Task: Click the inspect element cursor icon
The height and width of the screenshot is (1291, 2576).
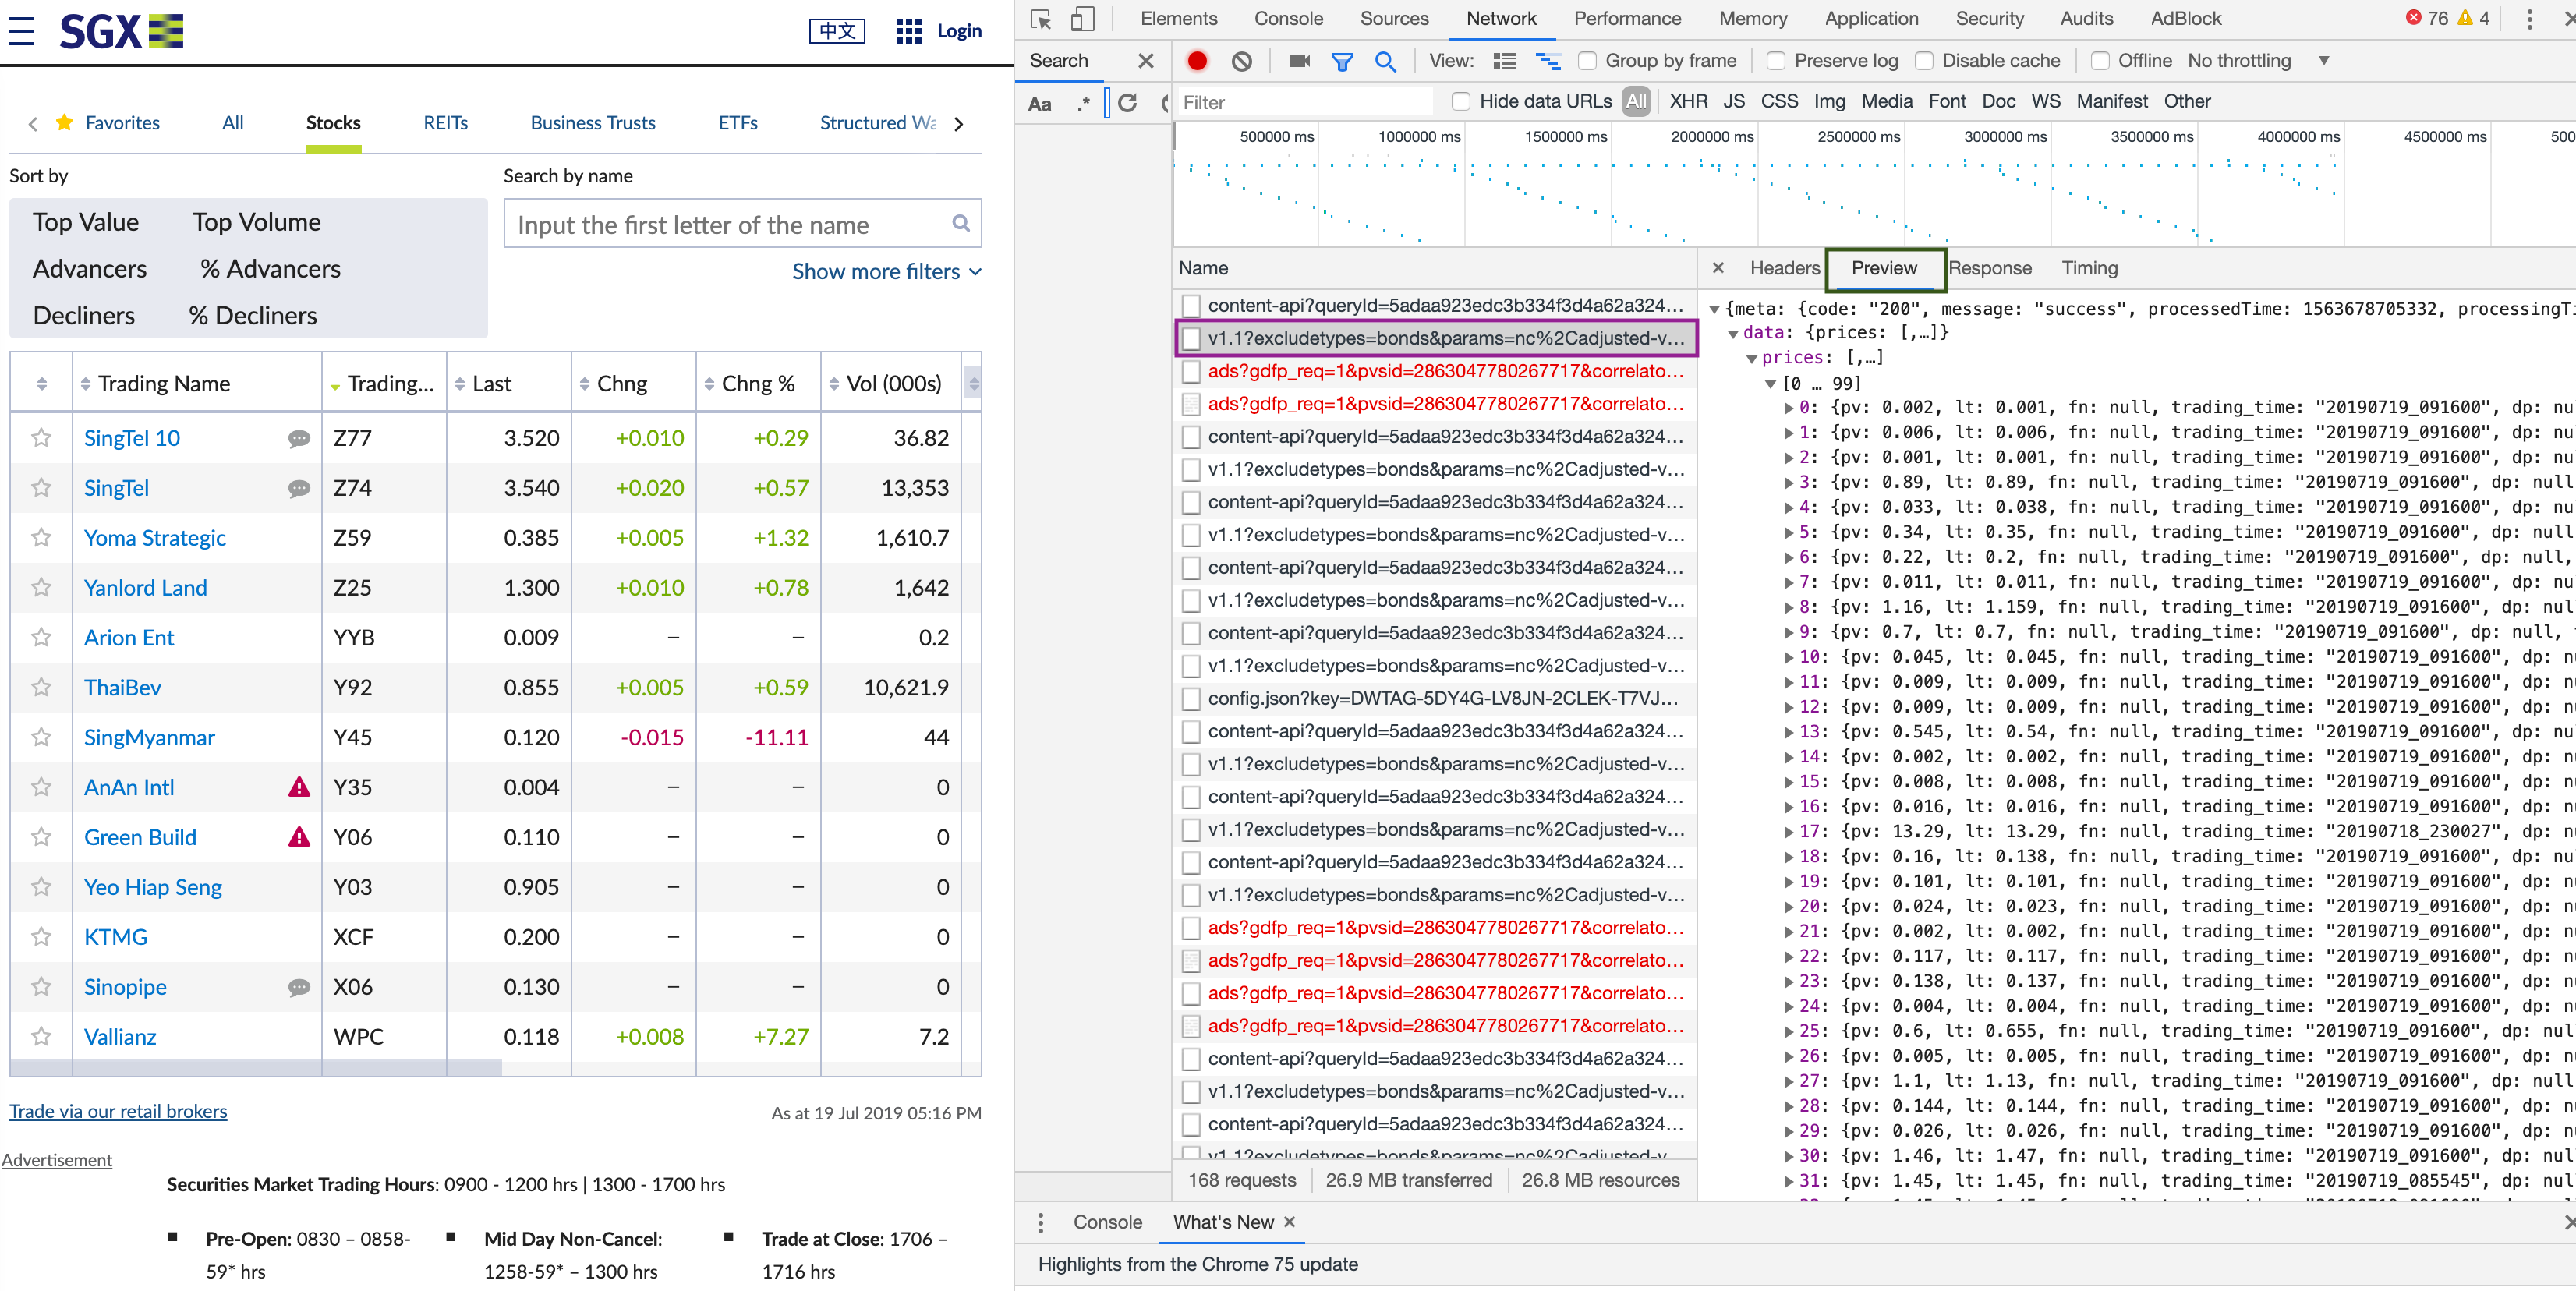Action: tap(1041, 19)
